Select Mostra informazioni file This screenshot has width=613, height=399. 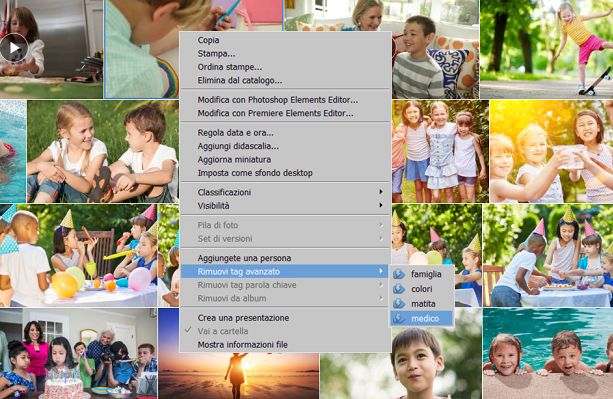(x=285, y=345)
